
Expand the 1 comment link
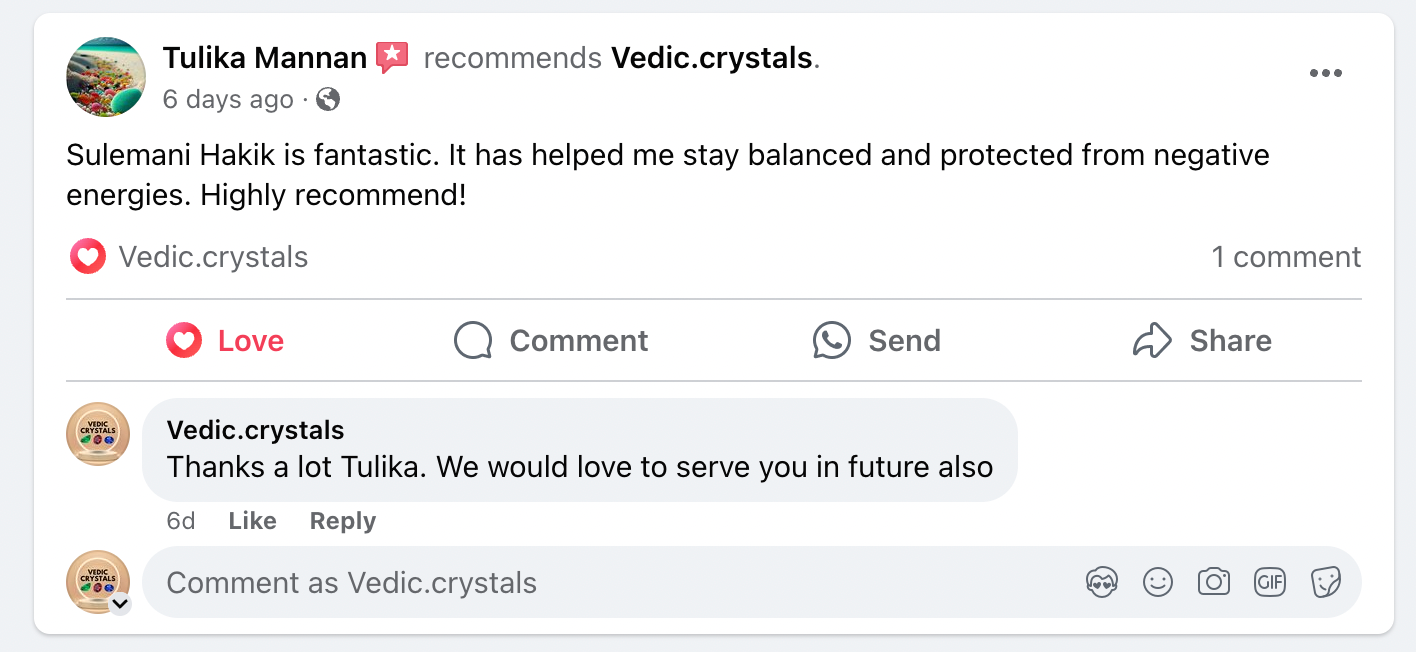tap(1286, 257)
